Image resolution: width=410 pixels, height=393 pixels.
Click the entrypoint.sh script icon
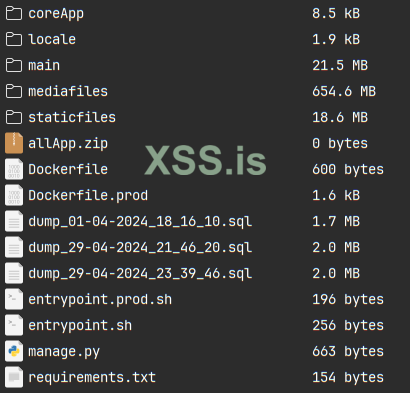[14, 325]
